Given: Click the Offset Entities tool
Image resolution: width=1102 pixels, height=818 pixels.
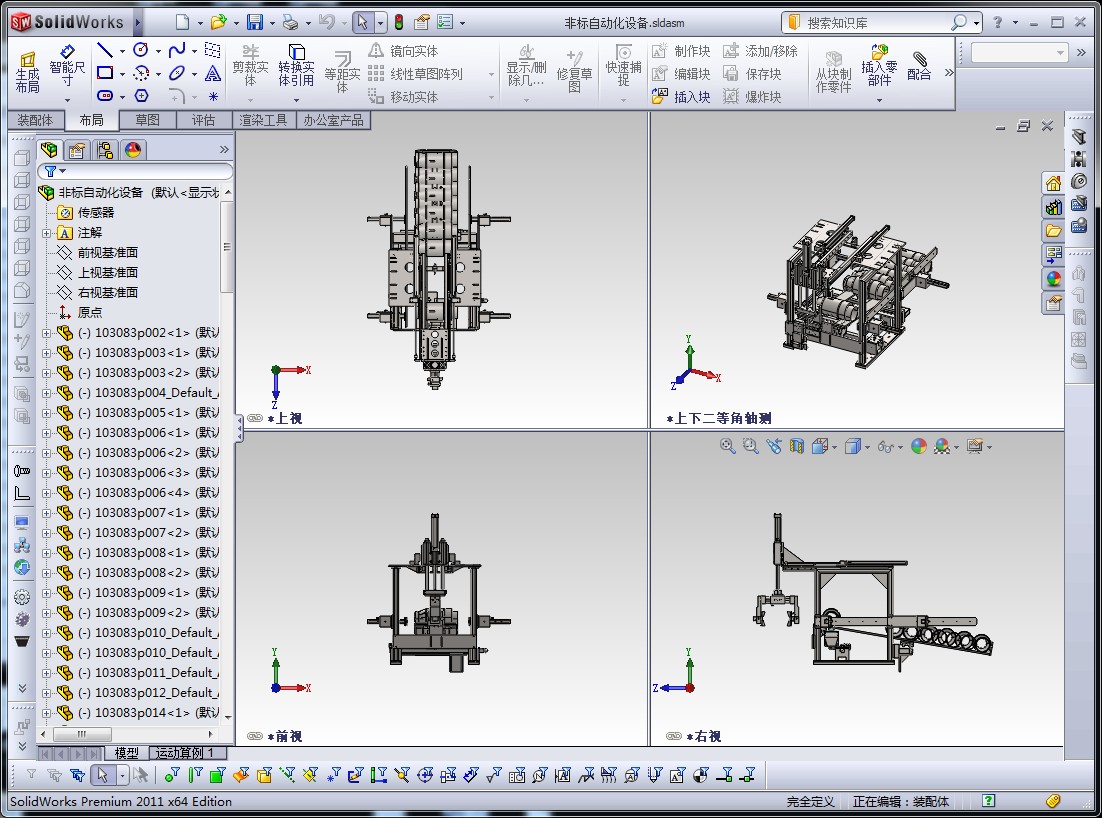Looking at the screenshot, I should point(342,72).
